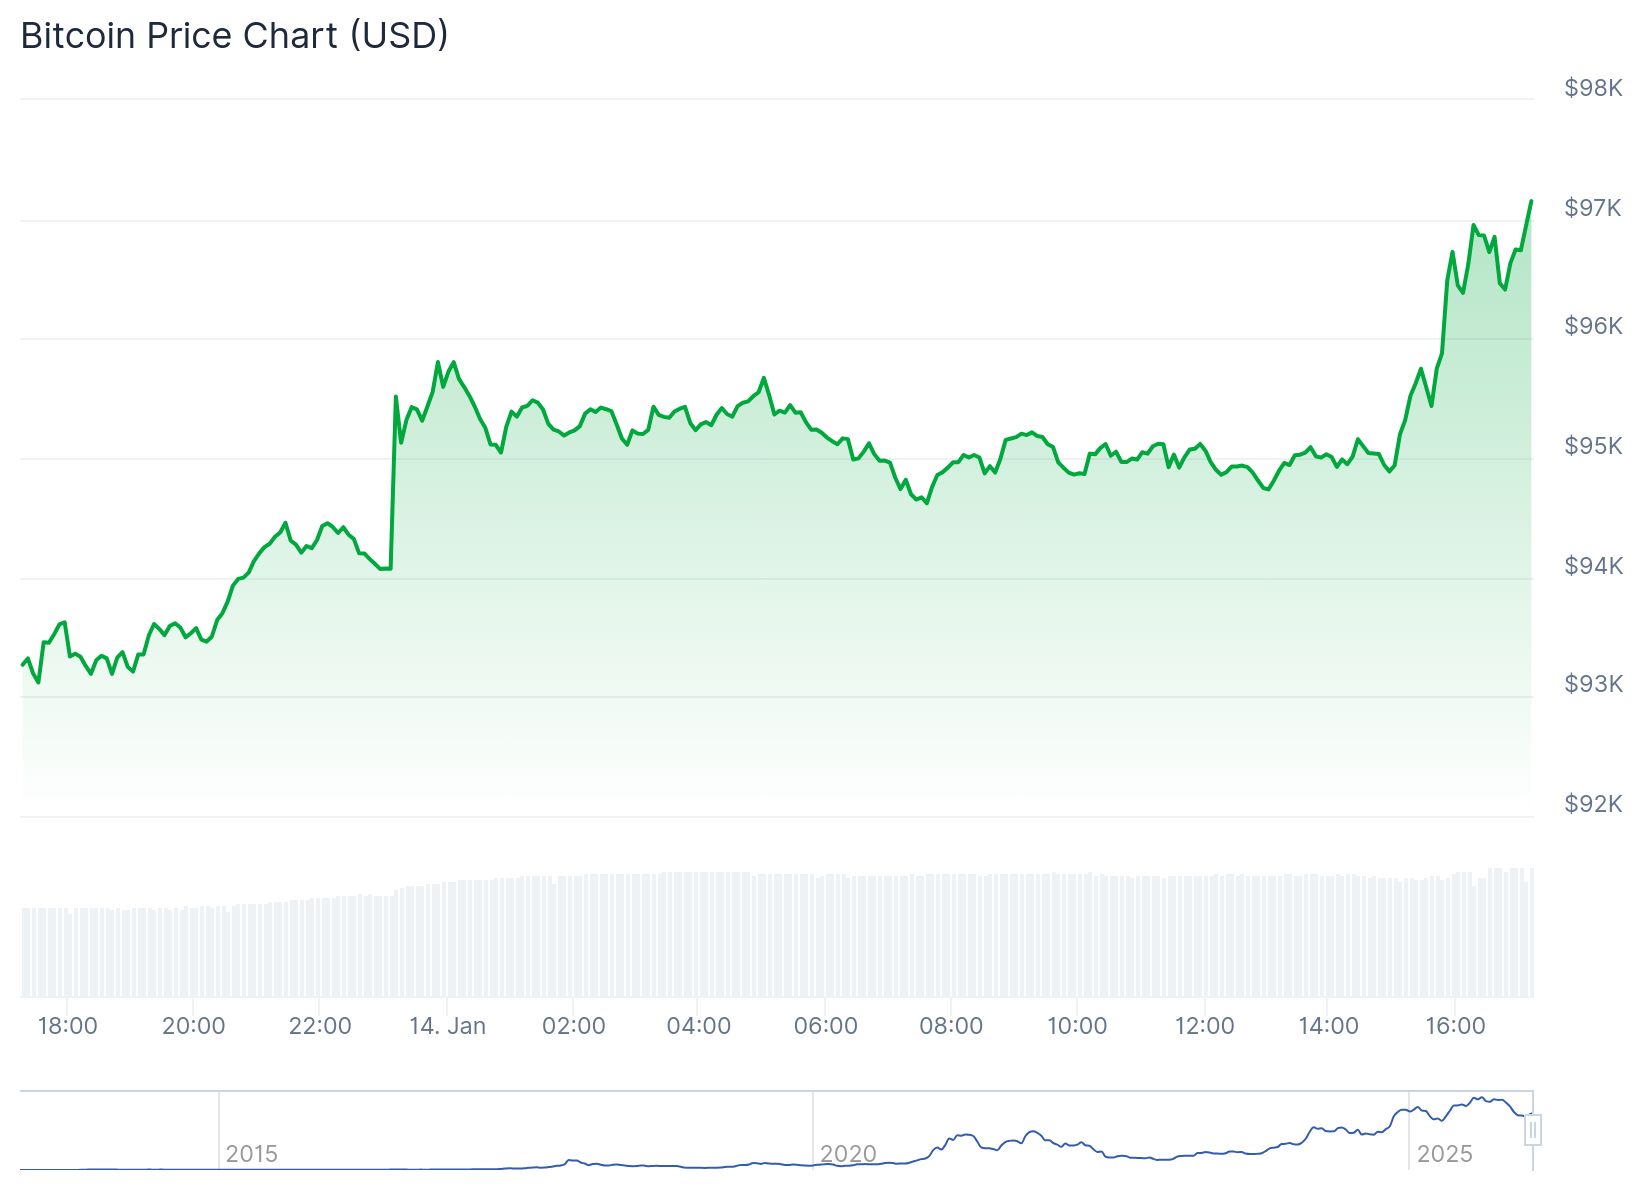
Task: Select the 12:00 time axis label
Action: click(1204, 1026)
